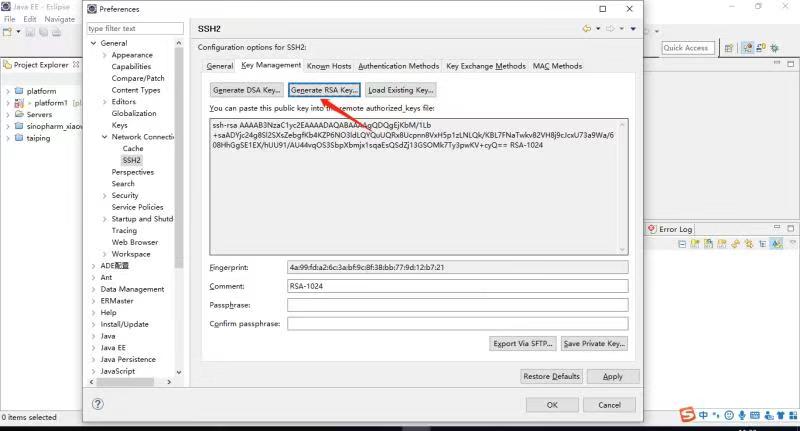Minimize the Error Log view

point(777,227)
